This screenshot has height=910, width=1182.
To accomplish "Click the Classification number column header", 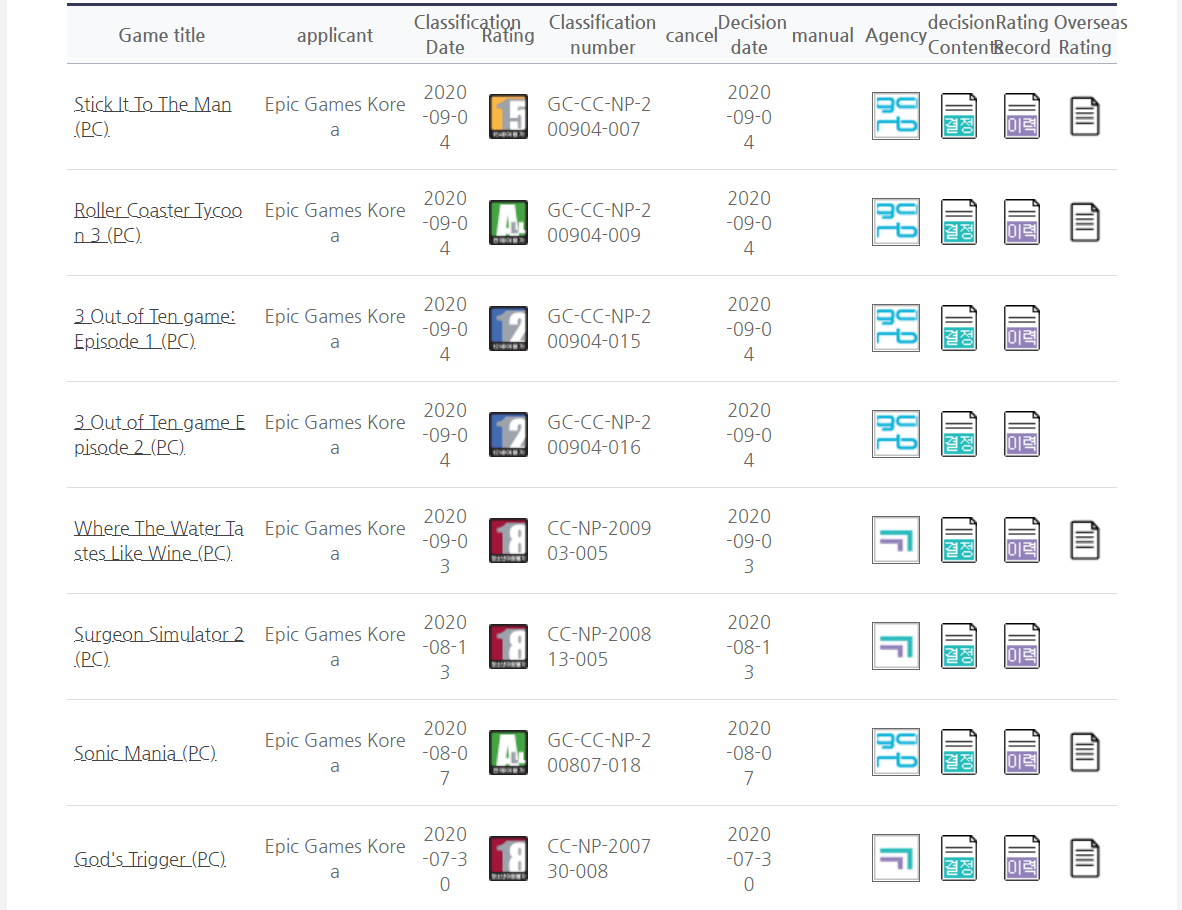I will pyautogui.click(x=602, y=35).
